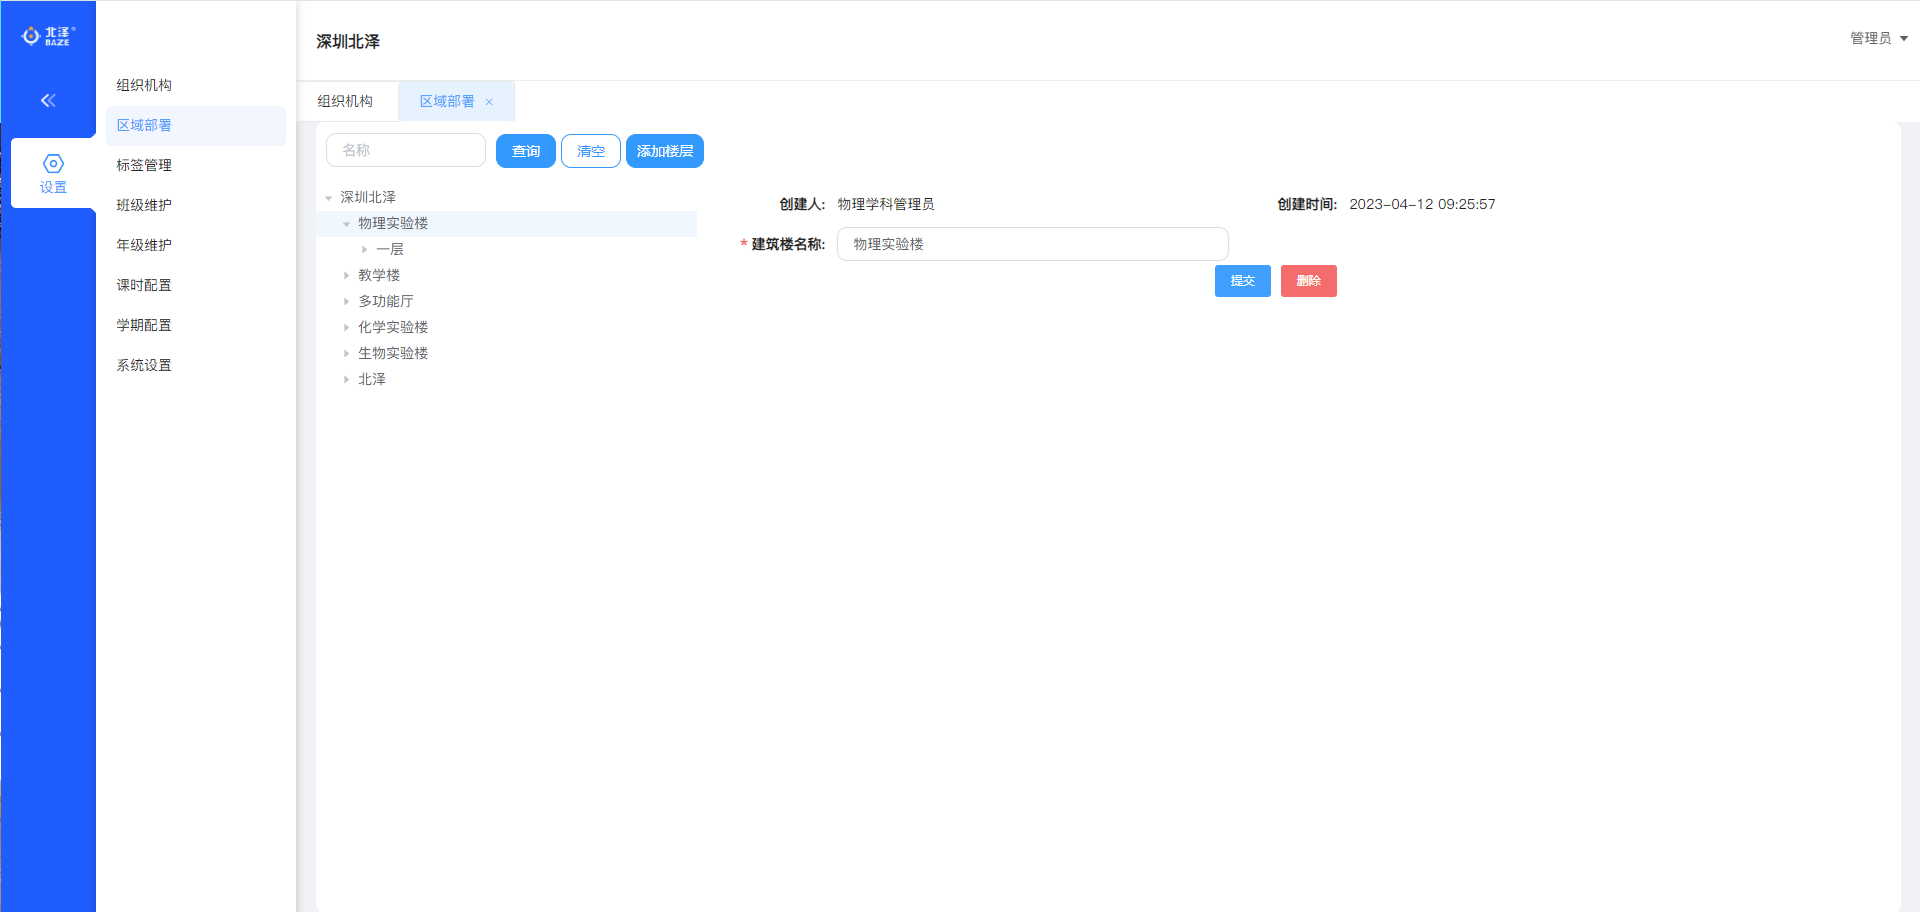Open 班级维护 in side menu
This screenshot has height=912, width=1920.
pyautogui.click(x=144, y=205)
